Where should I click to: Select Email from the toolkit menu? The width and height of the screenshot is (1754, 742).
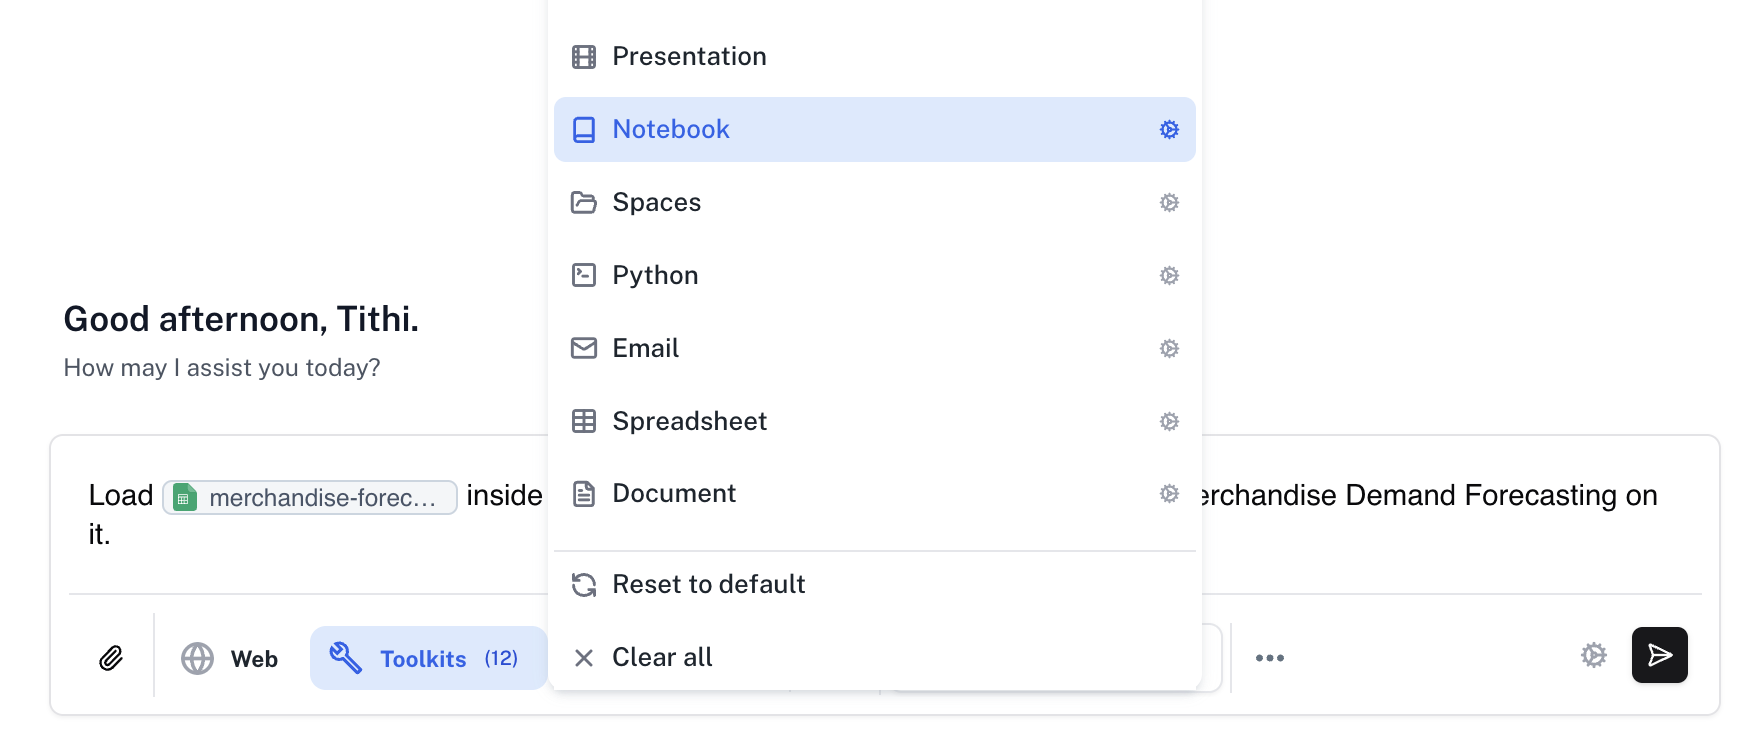(645, 349)
